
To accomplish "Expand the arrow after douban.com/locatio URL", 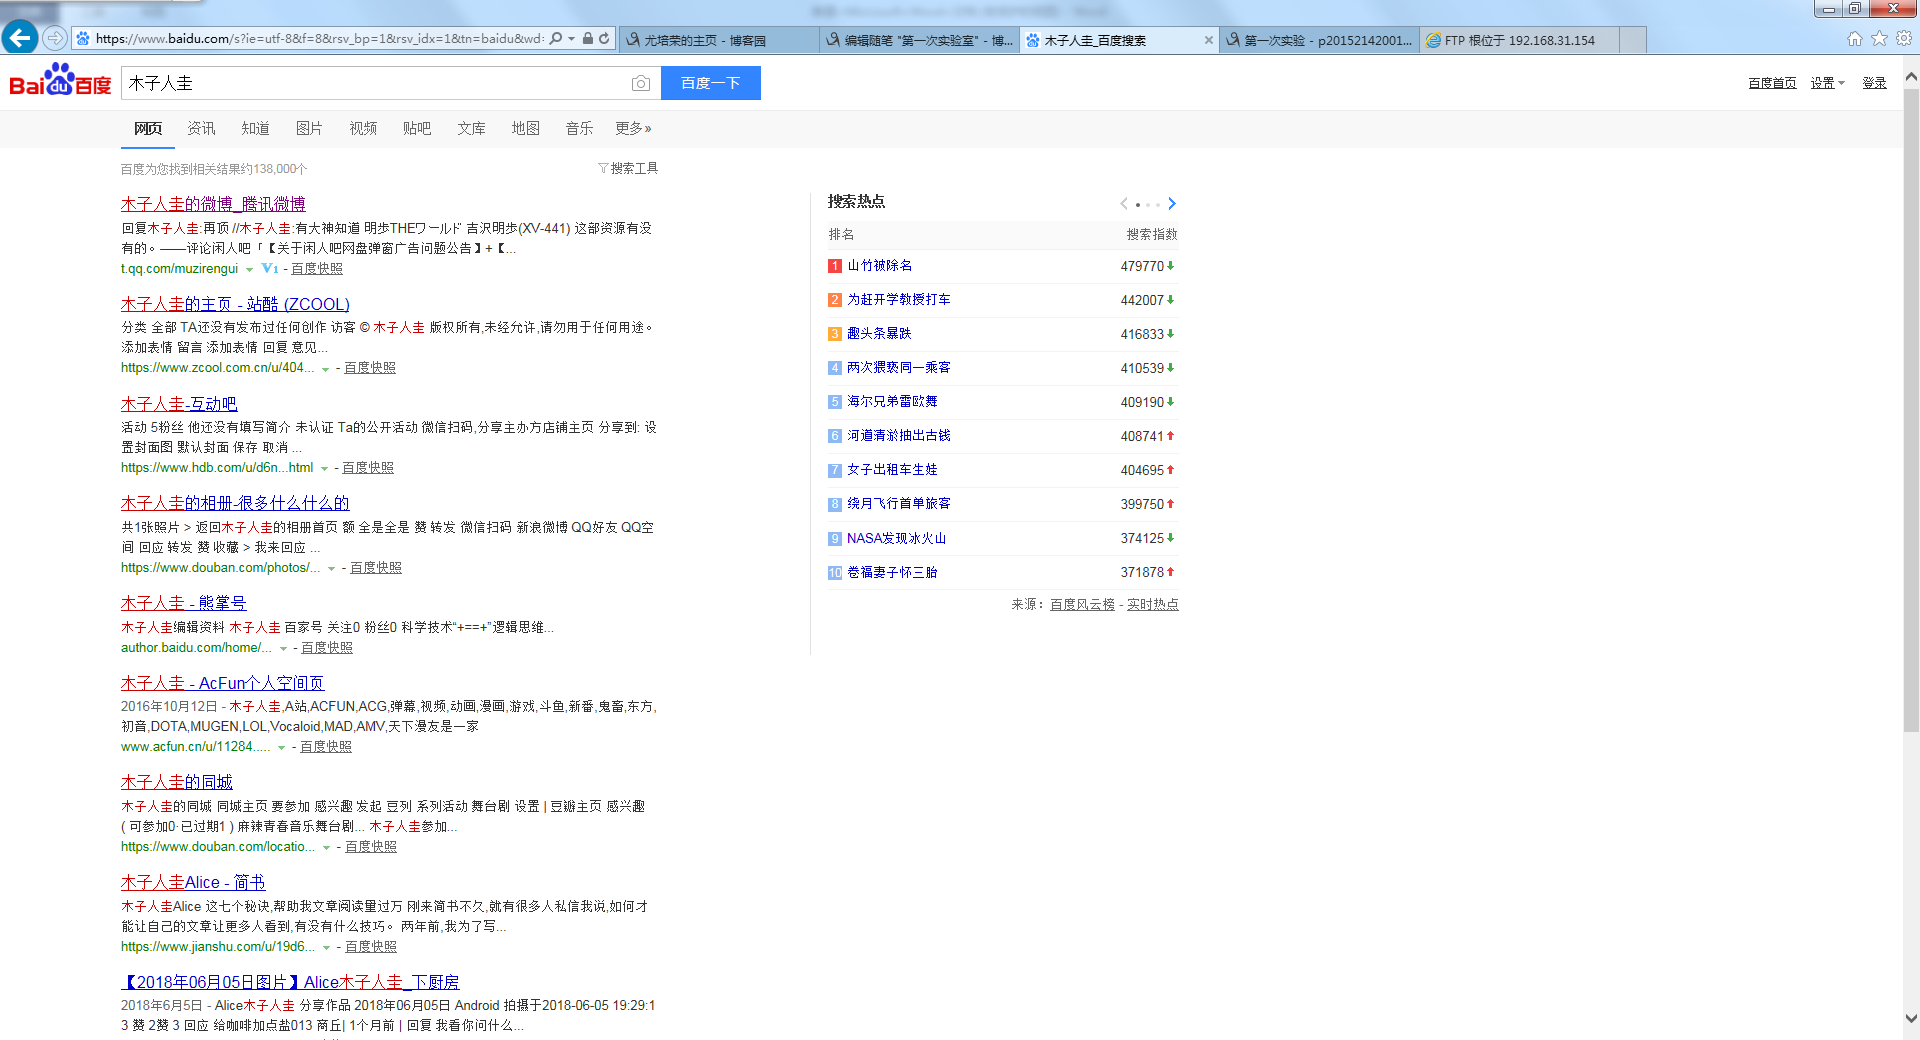I will tap(326, 847).
